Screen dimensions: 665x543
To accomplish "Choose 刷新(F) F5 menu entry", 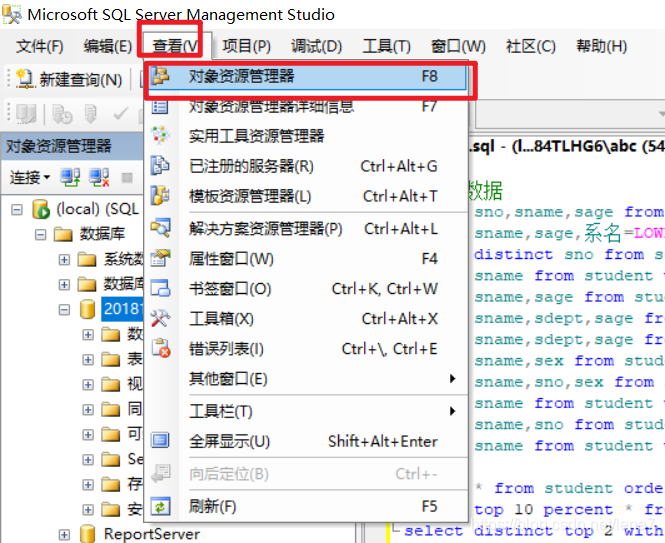I will 307,507.
